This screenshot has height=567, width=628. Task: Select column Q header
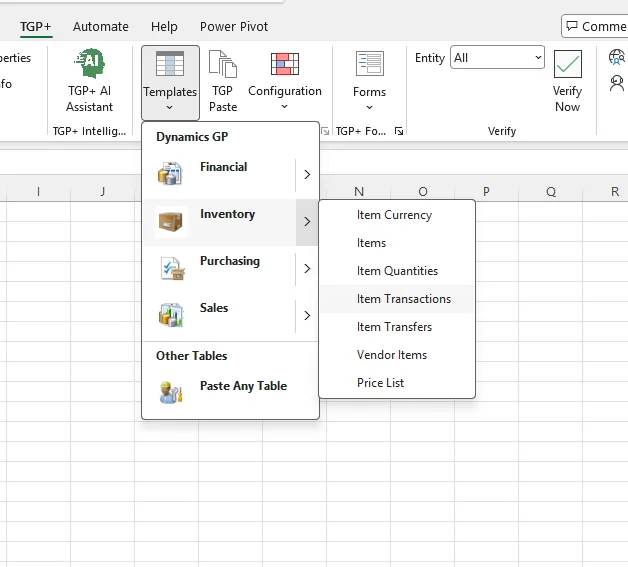(551, 192)
